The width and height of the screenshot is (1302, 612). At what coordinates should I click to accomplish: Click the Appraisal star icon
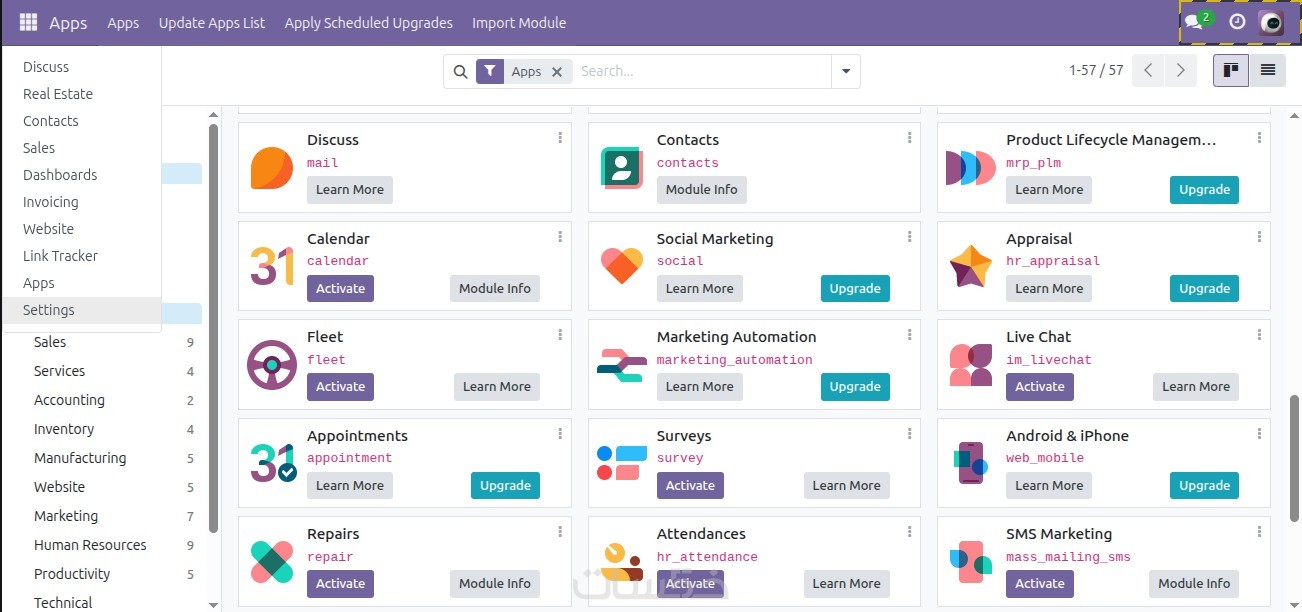970,266
